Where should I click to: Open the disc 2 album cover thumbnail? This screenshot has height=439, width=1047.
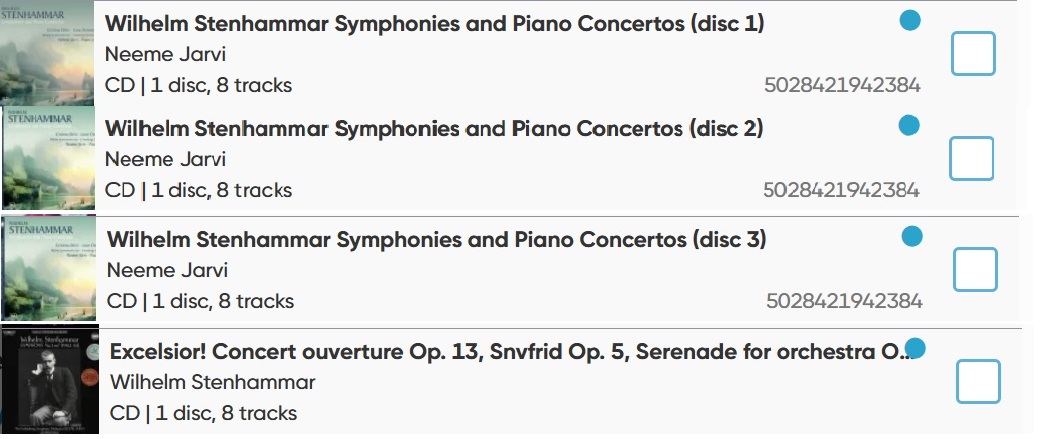[x=49, y=158]
